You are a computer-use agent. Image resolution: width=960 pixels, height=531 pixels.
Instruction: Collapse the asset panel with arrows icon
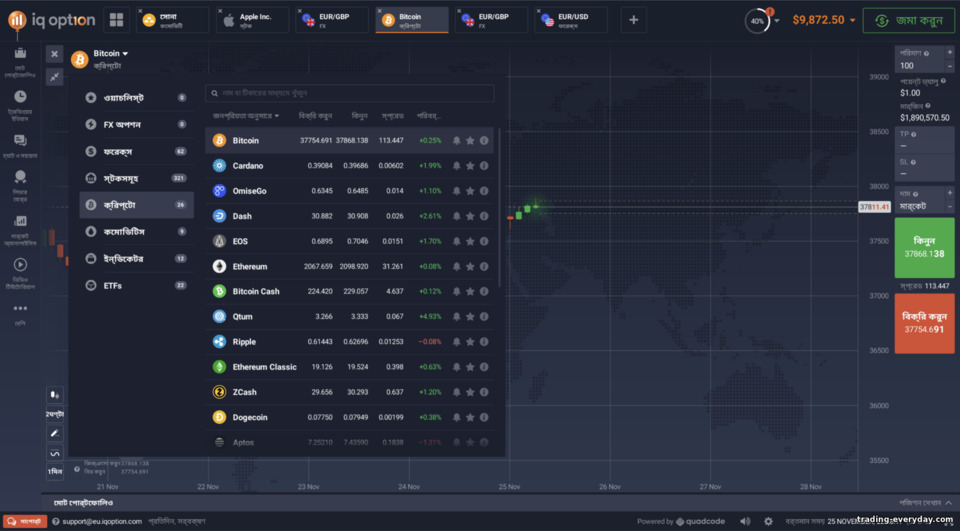click(54, 77)
